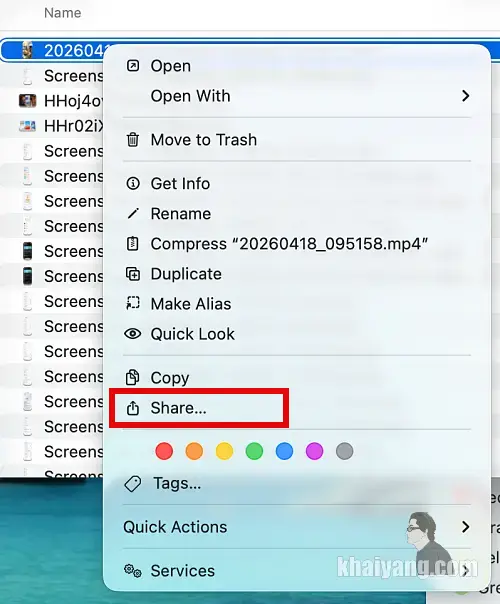Click the Duplicate plus icon
Viewport: 500px width, 604px height.
click(x=133, y=274)
